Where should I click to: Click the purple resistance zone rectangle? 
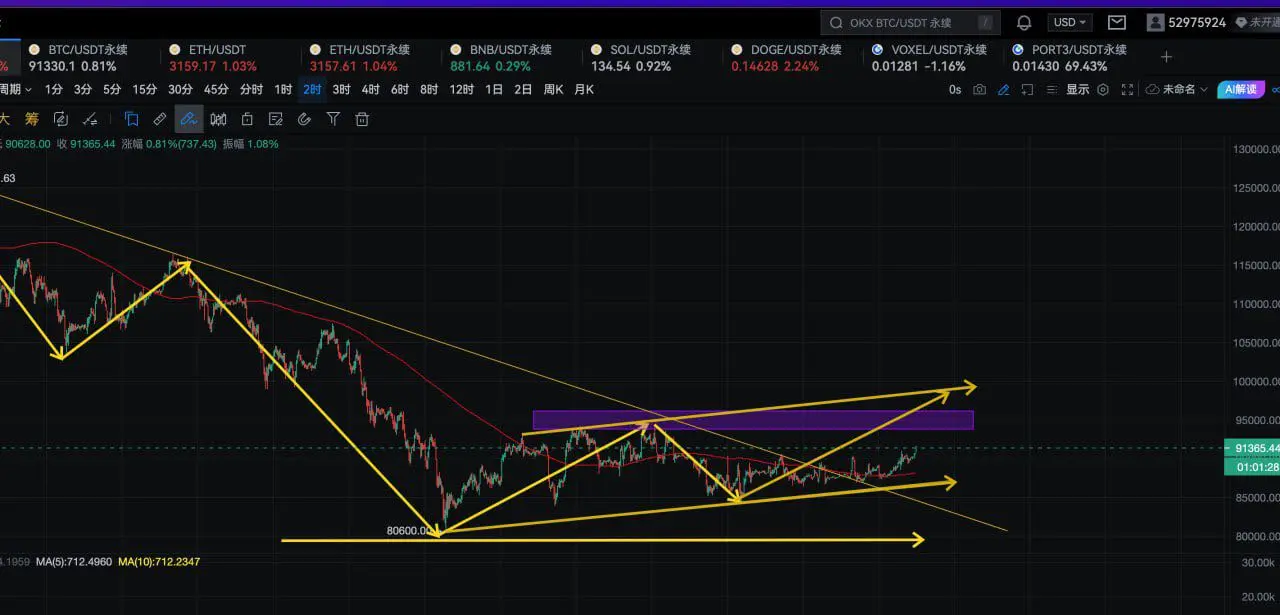[x=753, y=420]
